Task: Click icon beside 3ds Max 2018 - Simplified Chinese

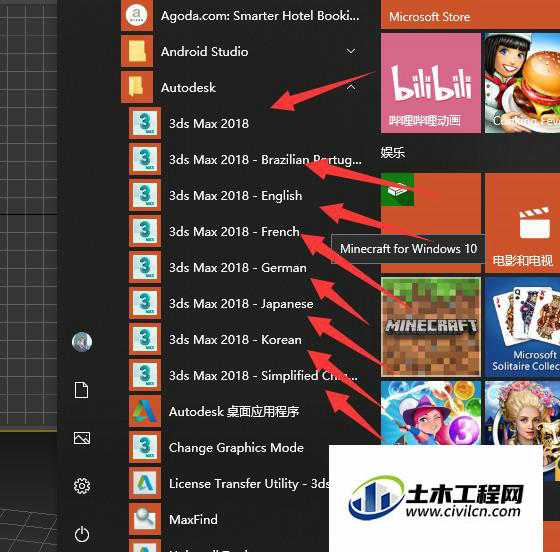Action: pyautogui.click(x=145, y=375)
